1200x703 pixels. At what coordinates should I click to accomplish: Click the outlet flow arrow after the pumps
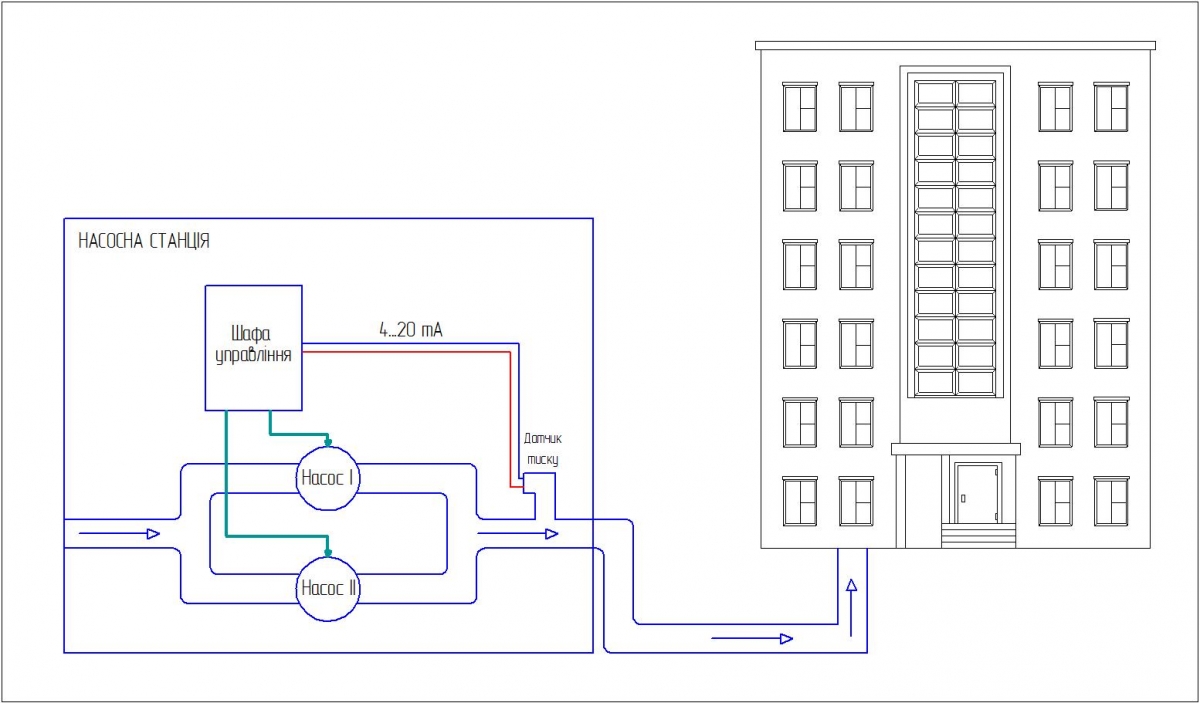coord(517,534)
